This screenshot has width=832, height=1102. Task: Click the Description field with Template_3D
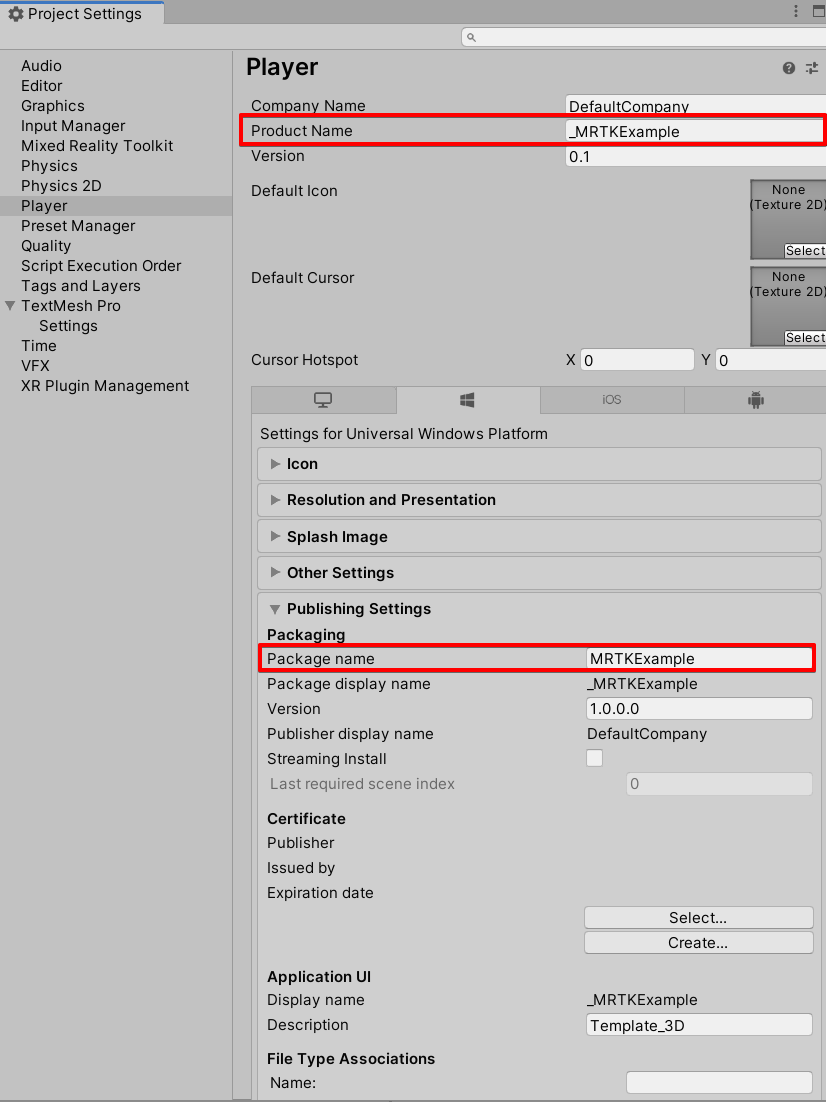(x=699, y=1025)
